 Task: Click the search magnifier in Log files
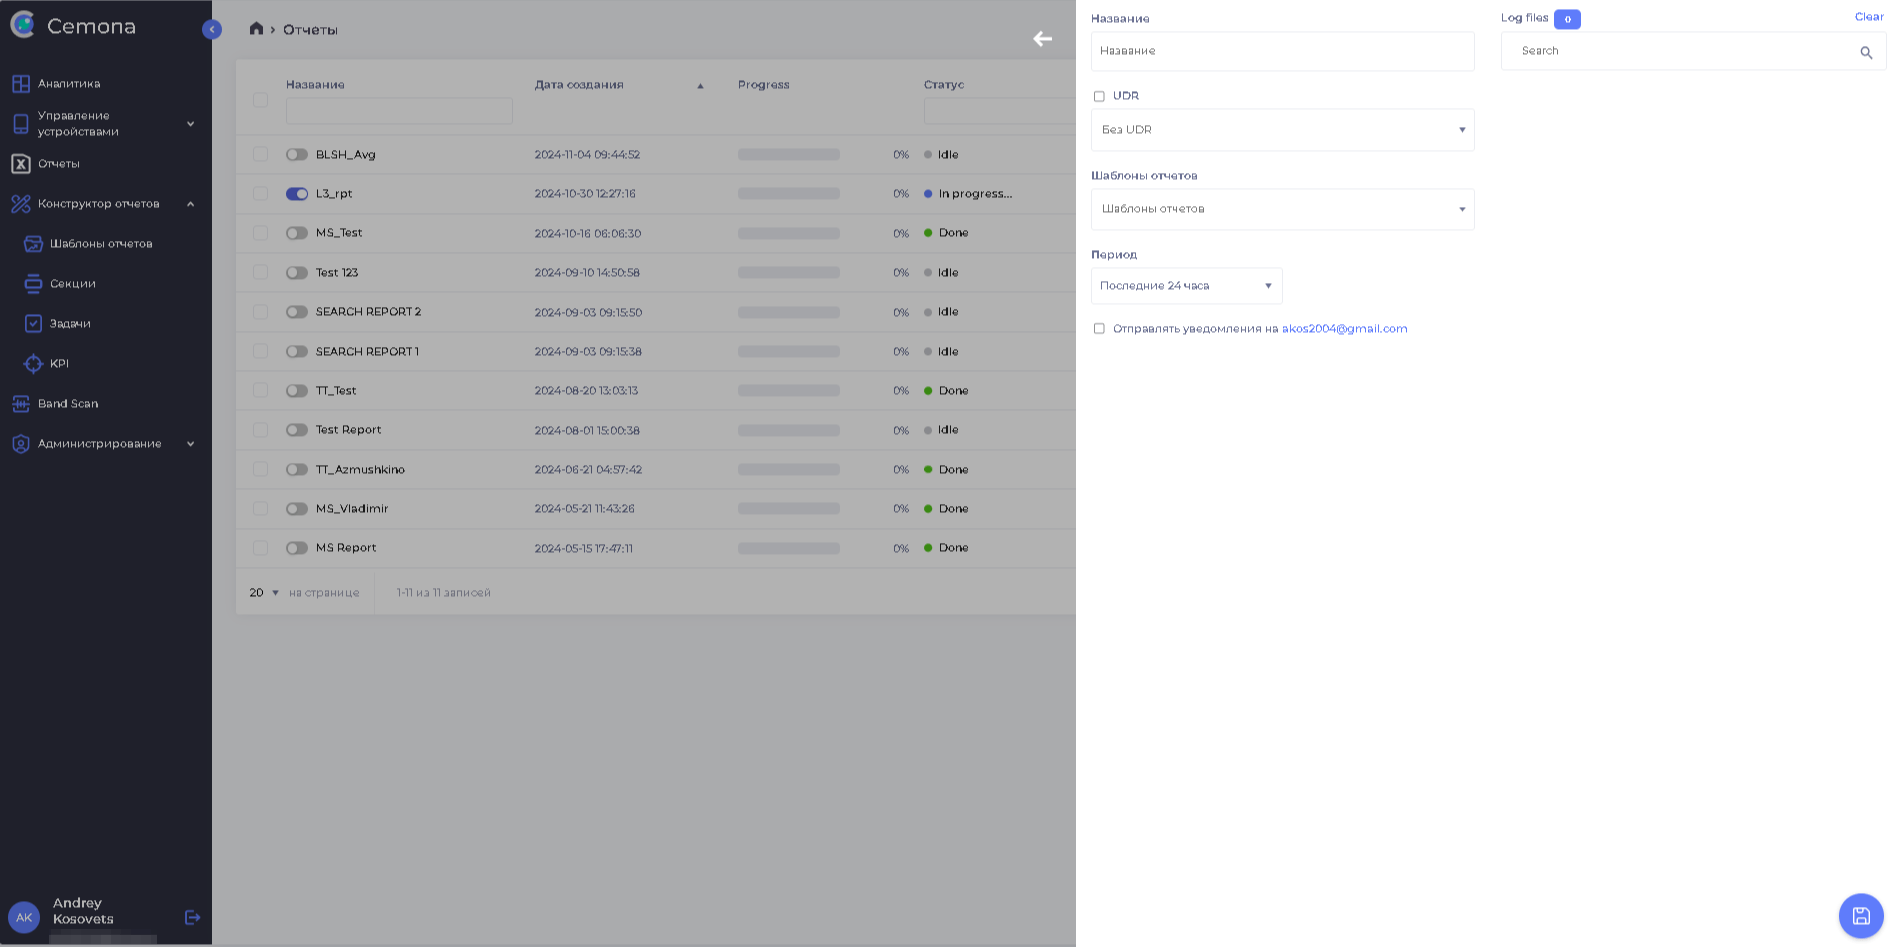coord(1865,52)
